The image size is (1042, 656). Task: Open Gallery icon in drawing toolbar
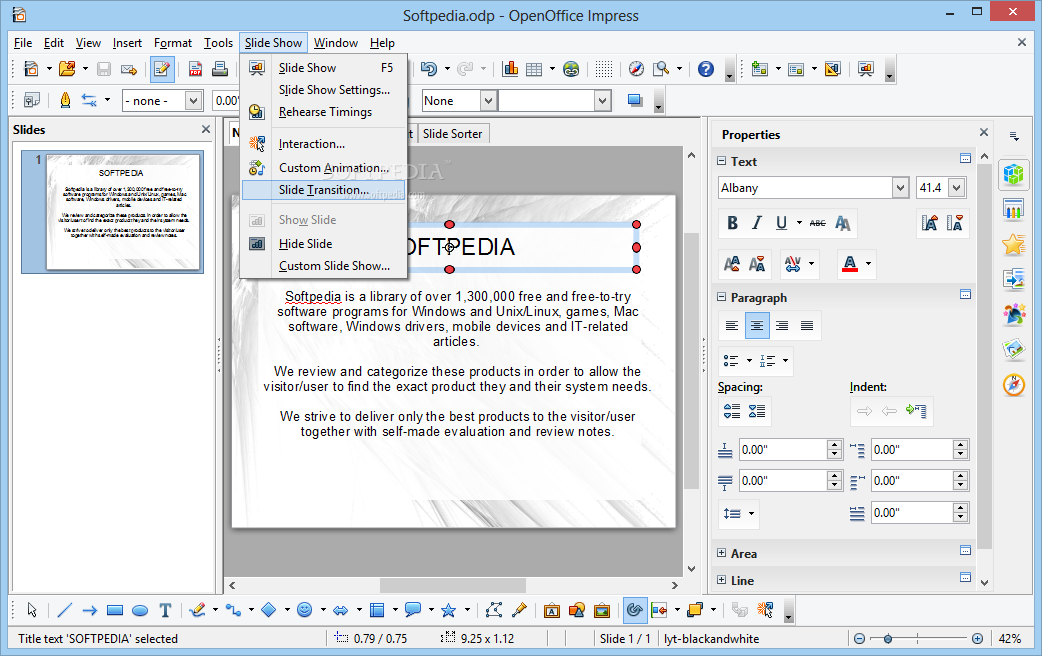(602, 610)
